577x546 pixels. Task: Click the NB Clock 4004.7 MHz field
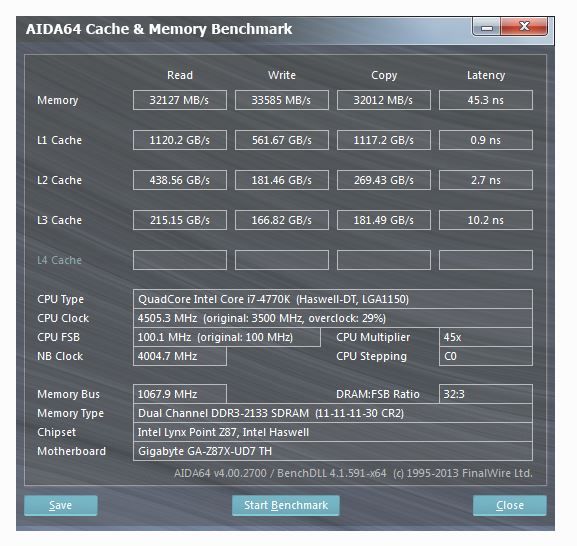(x=180, y=357)
